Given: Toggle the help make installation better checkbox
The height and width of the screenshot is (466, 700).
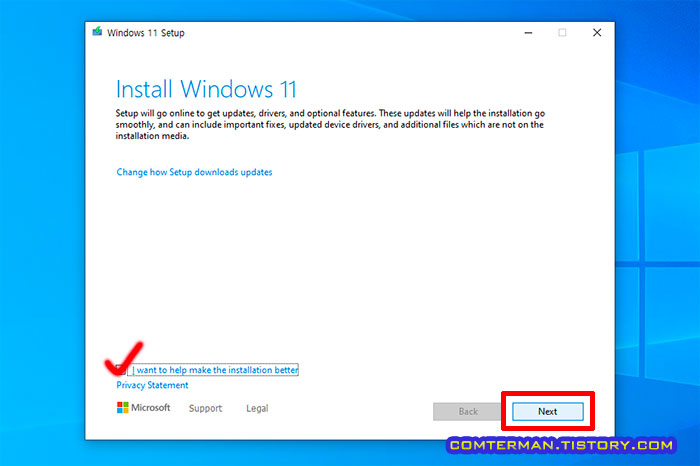Looking at the screenshot, I should 121,370.
